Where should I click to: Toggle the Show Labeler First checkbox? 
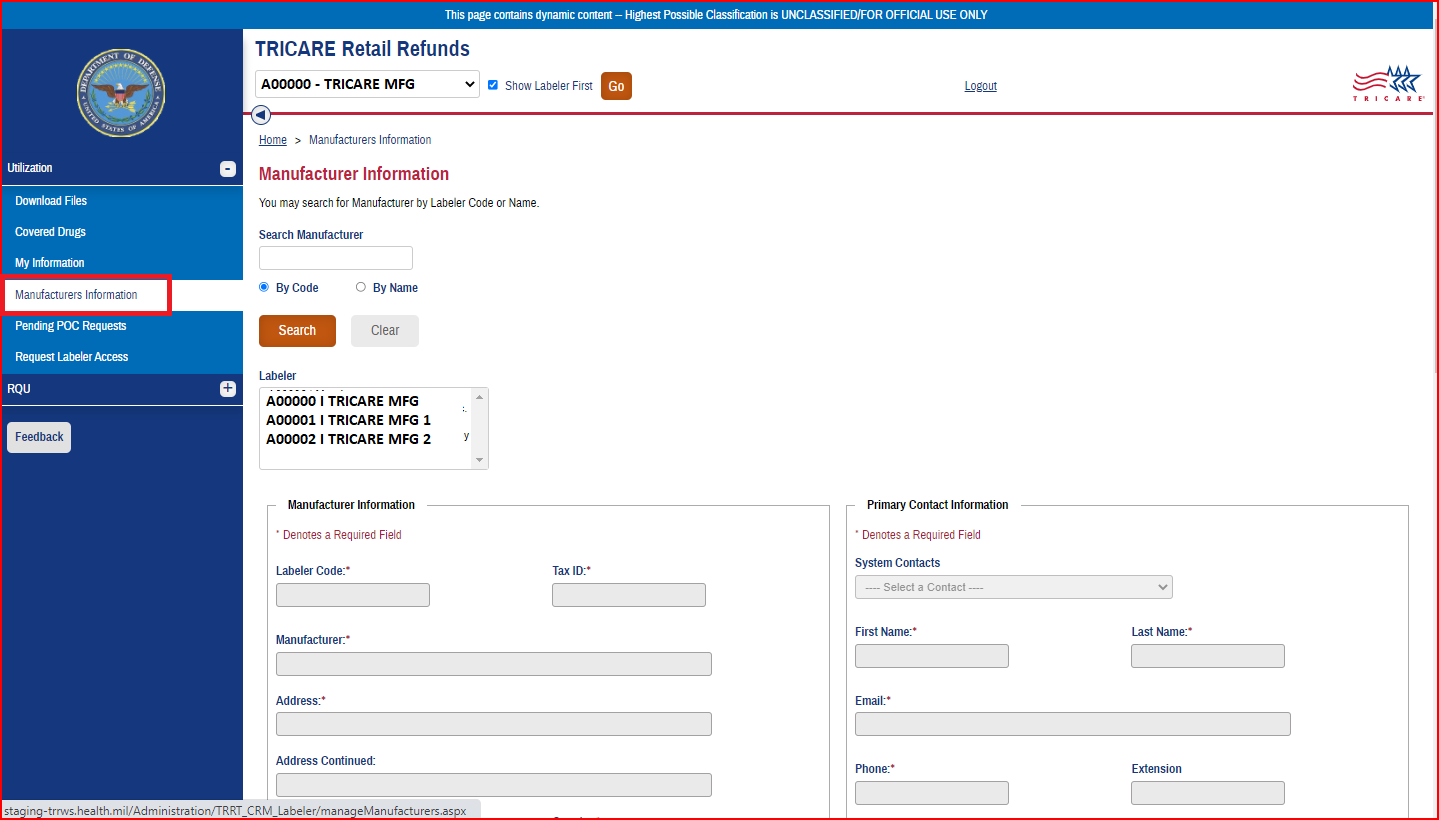[x=493, y=85]
